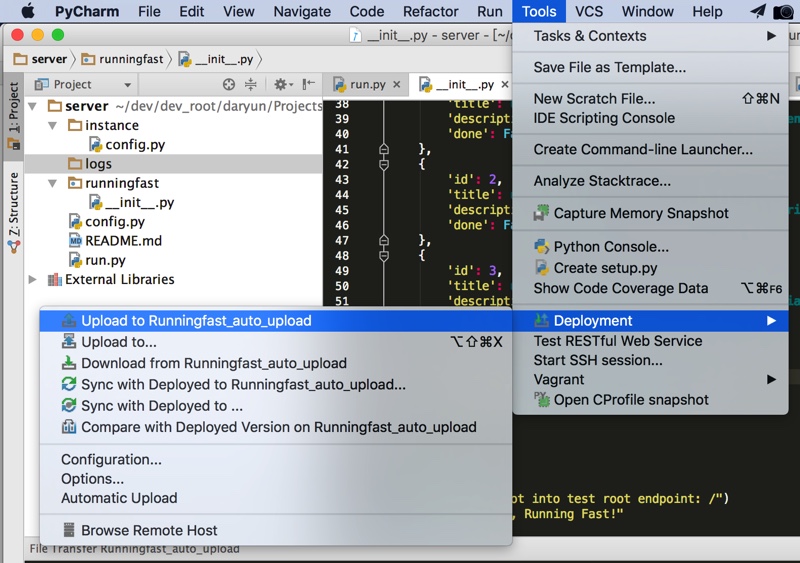Select config.py under instance folder
Image resolution: width=800 pixels, height=563 pixels.
(x=135, y=145)
